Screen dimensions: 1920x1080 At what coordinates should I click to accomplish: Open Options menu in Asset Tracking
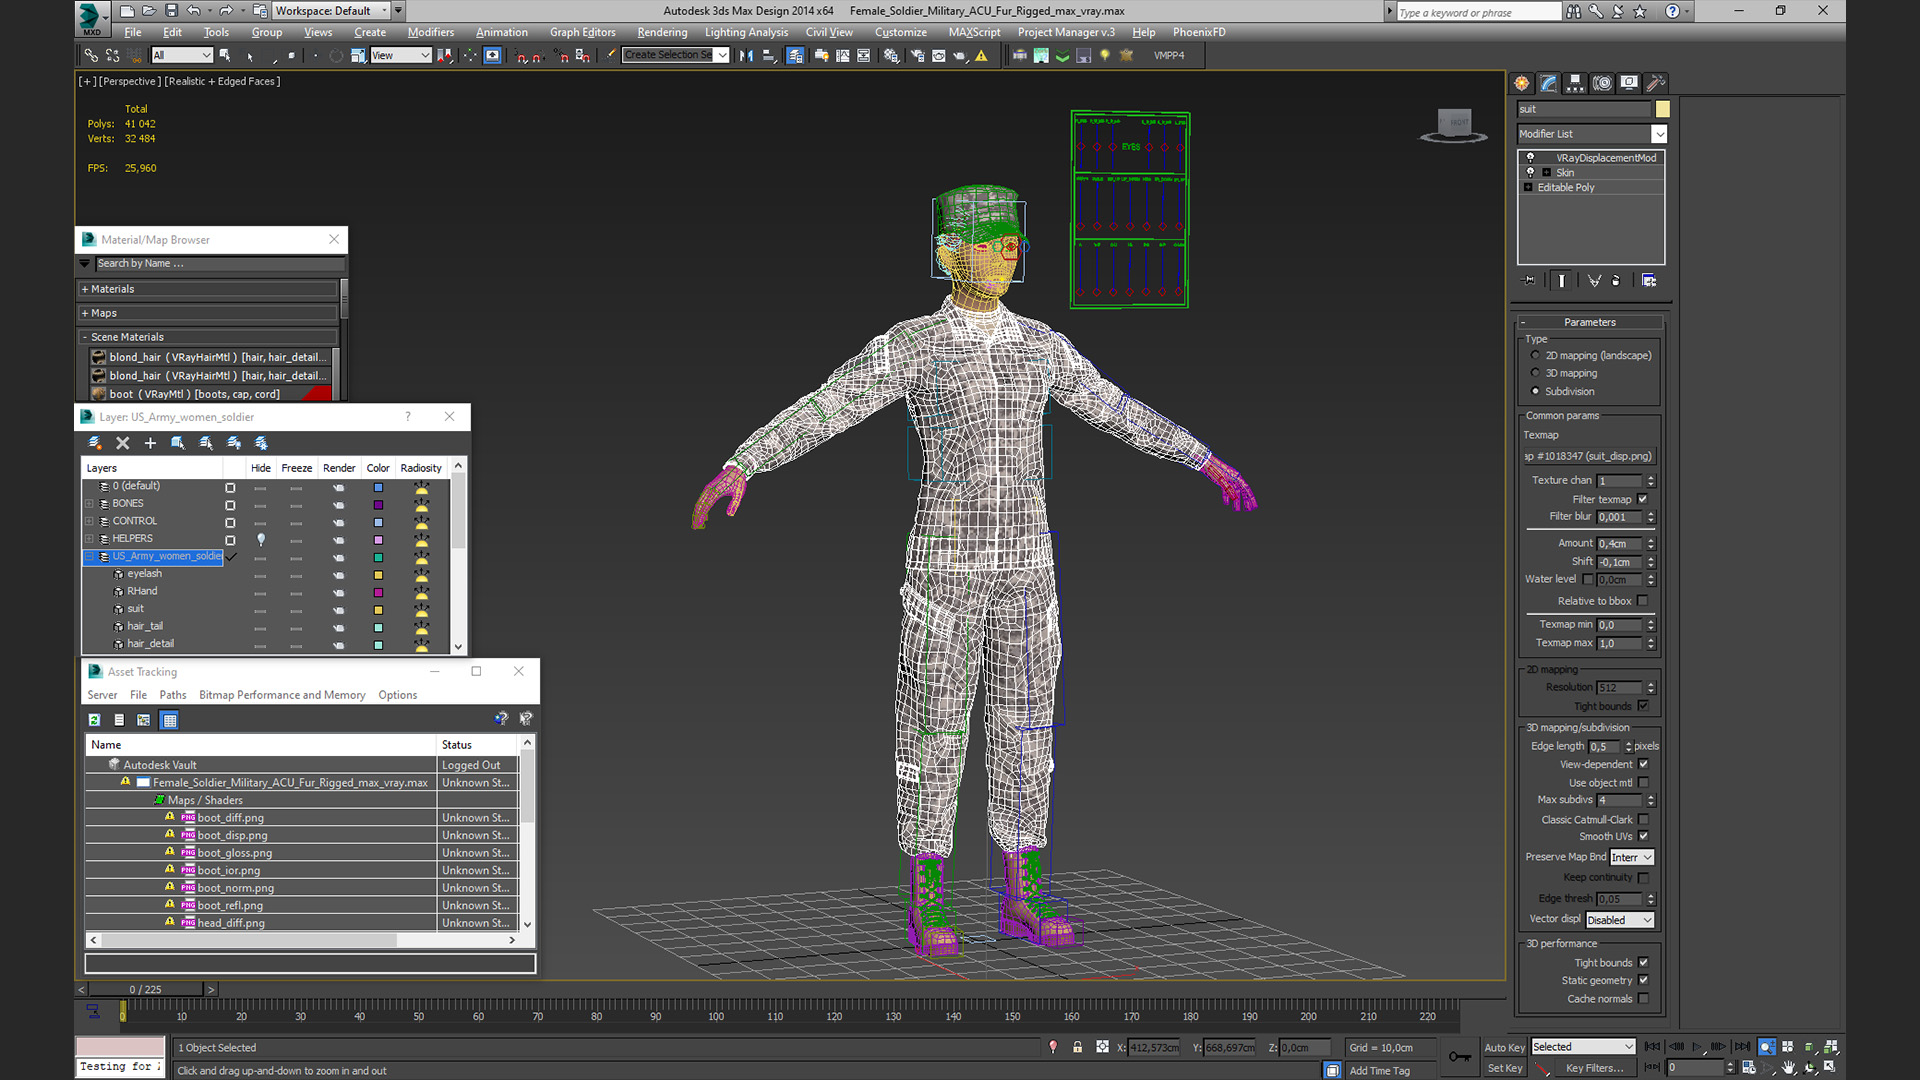[x=398, y=695]
